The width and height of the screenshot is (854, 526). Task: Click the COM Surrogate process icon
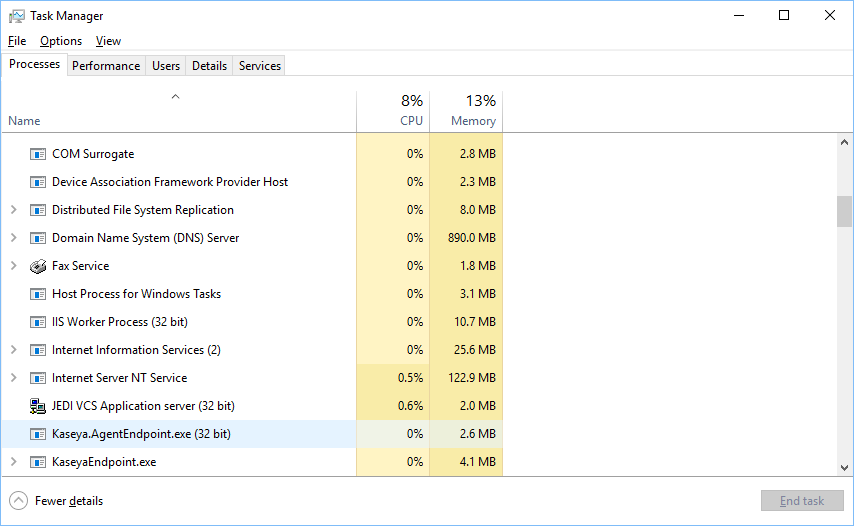pyautogui.click(x=38, y=154)
